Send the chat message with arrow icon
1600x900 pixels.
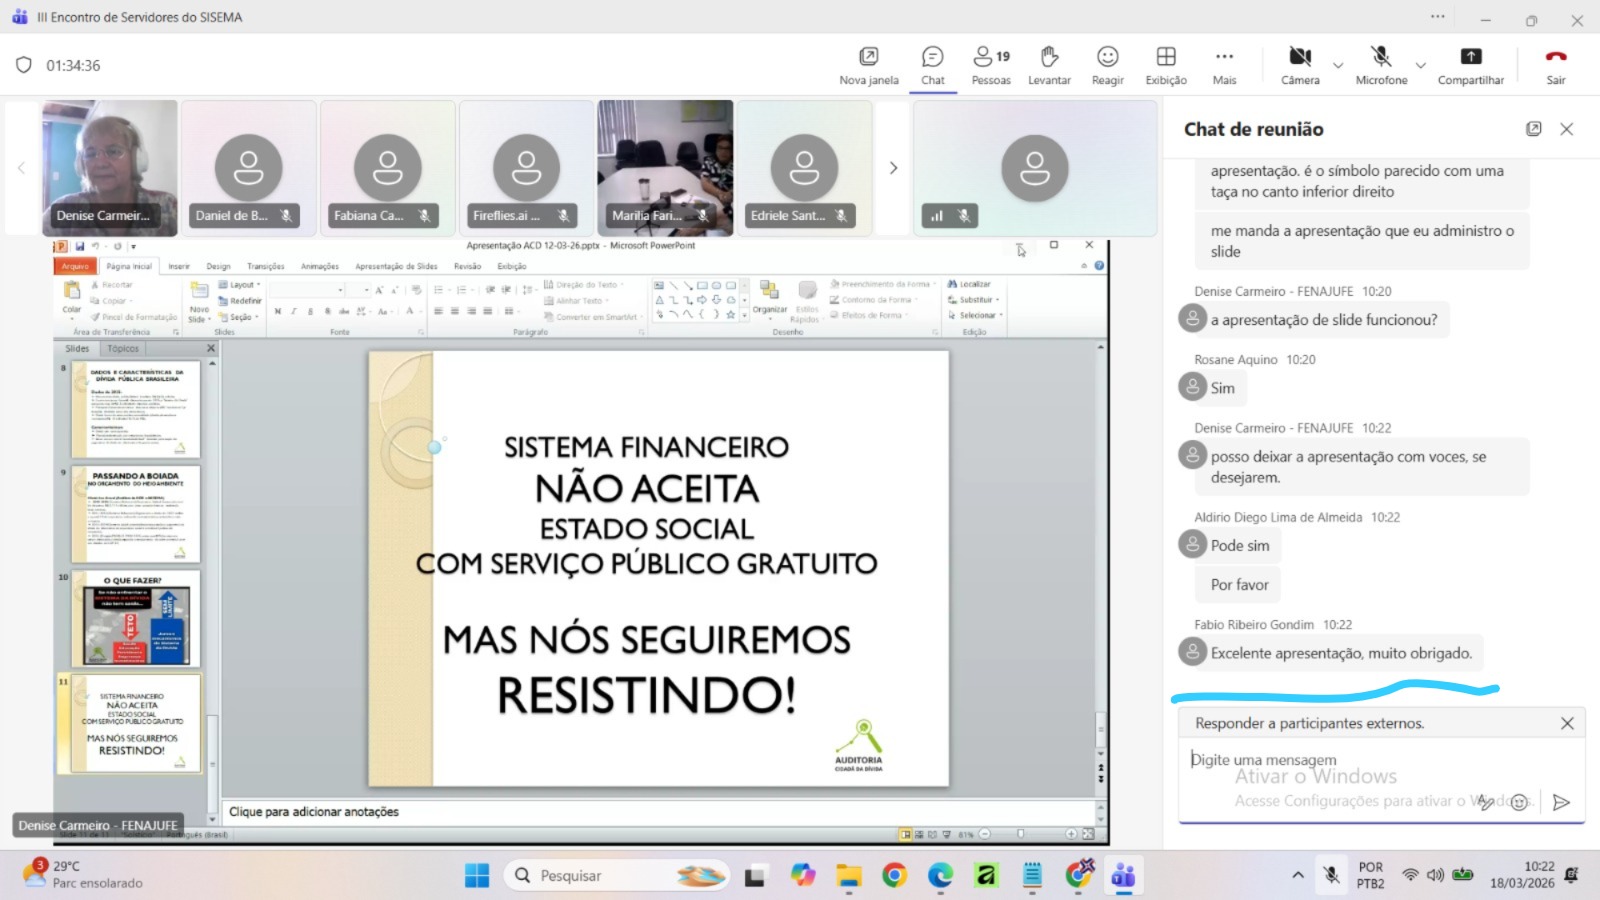[1561, 802]
